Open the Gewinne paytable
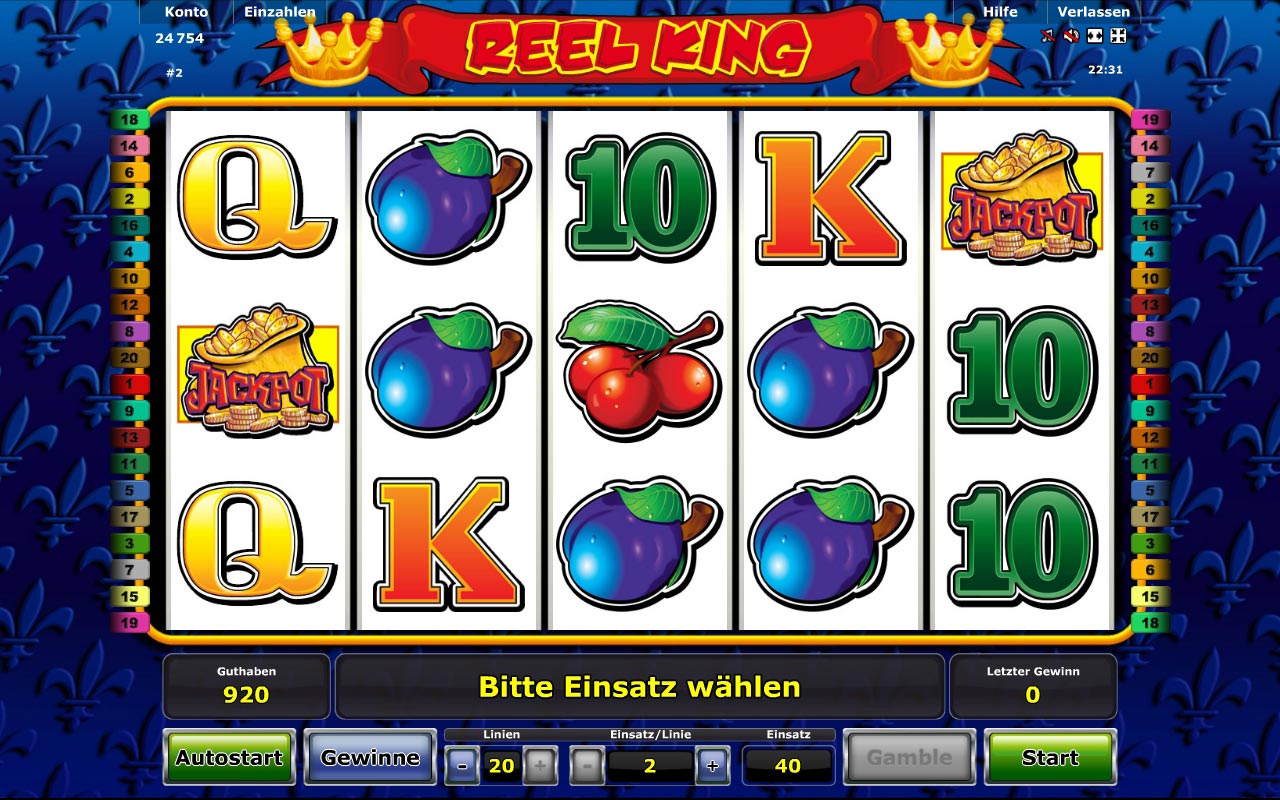 [x=370, y=758]
